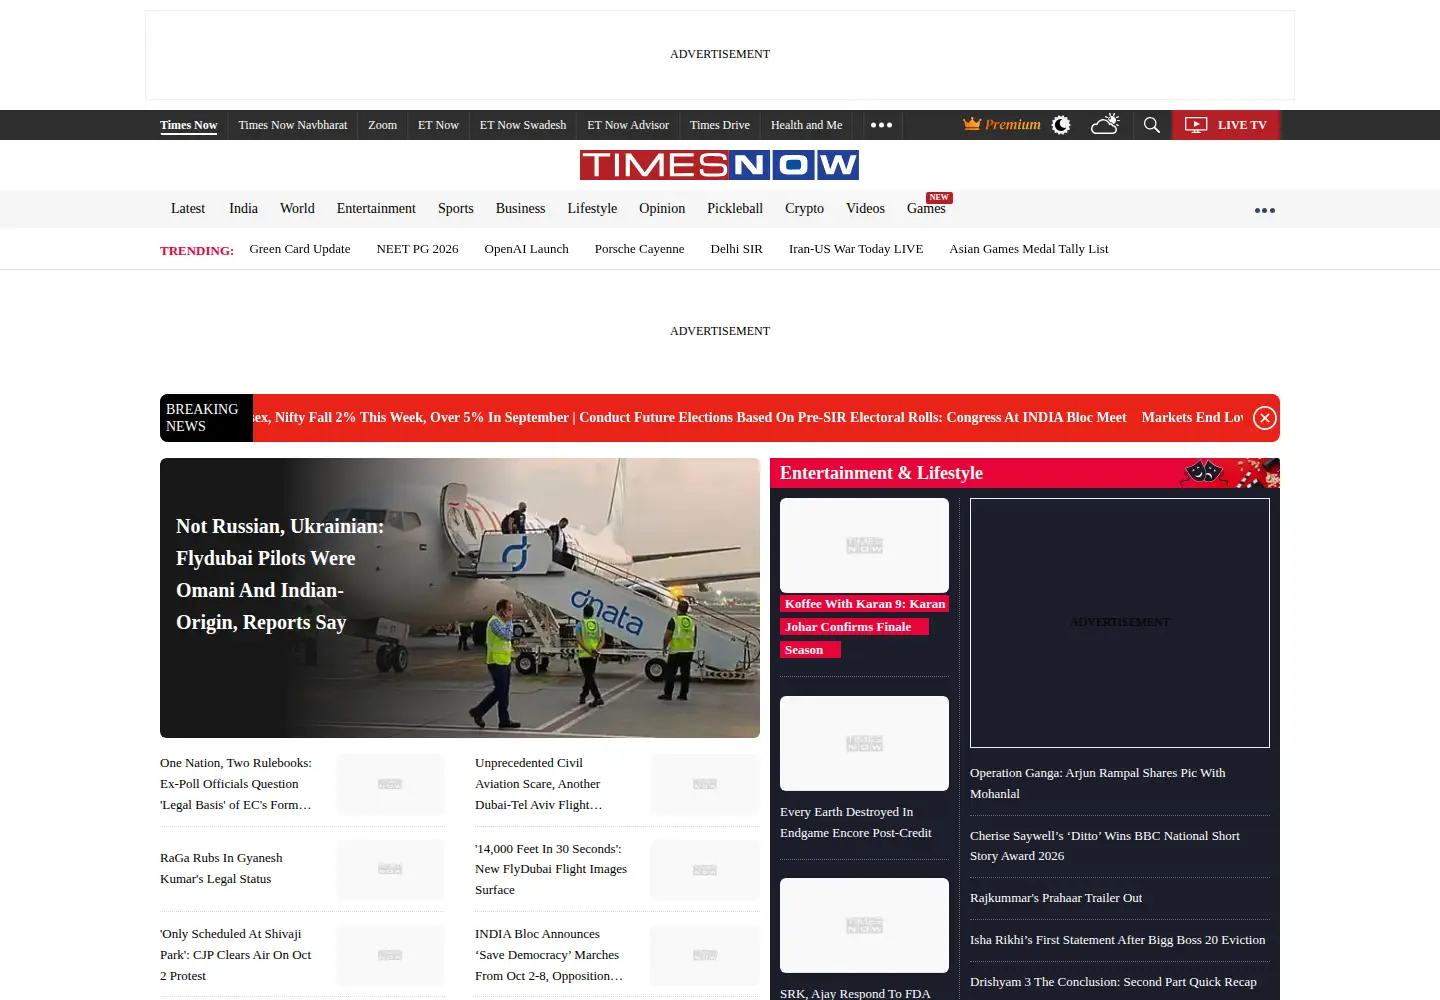Open the search magnifier icon

click(x=1152, y=125)
